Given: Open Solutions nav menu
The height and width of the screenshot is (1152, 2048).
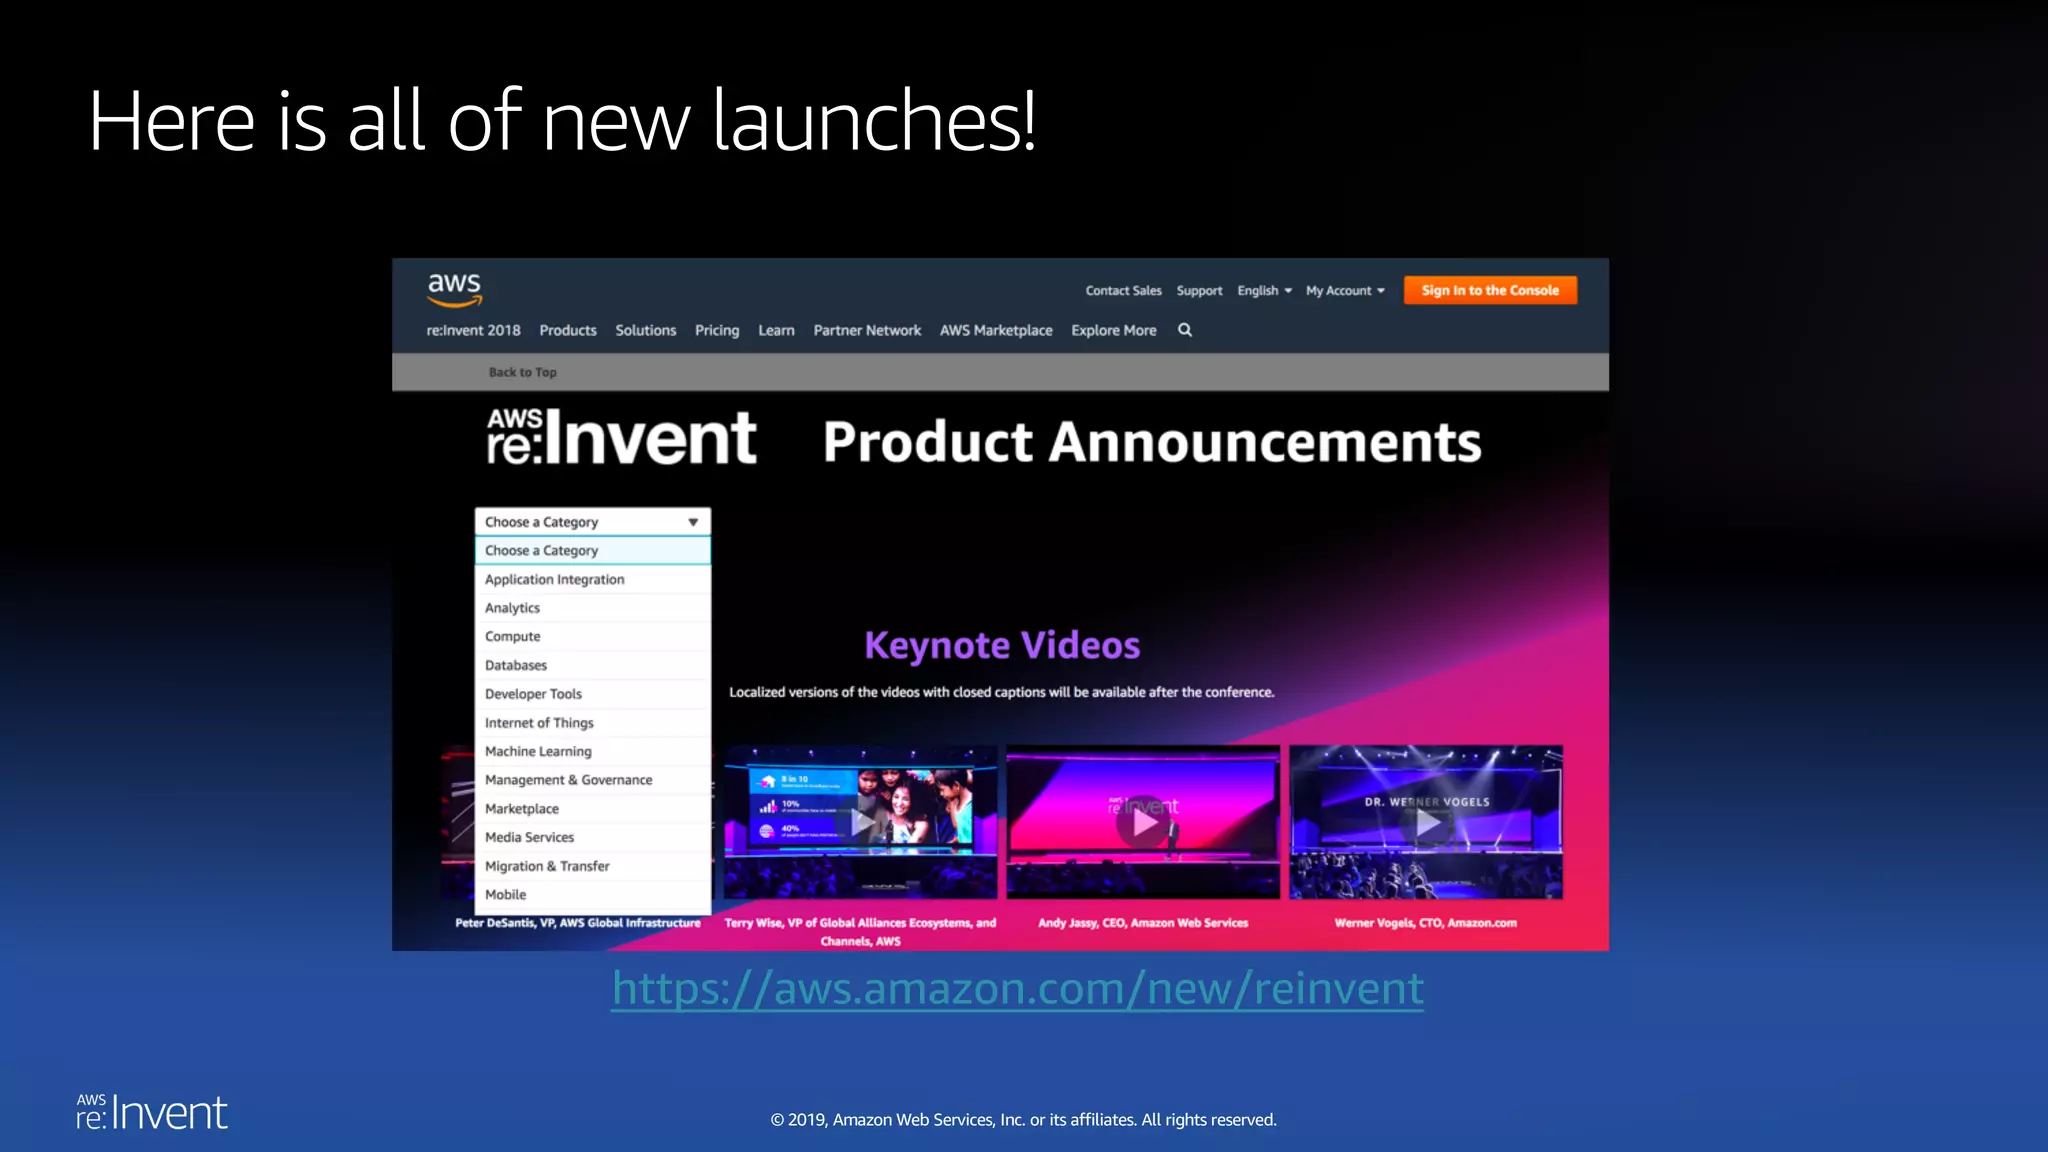Looking at the screenshot, I should coord(646,330).
